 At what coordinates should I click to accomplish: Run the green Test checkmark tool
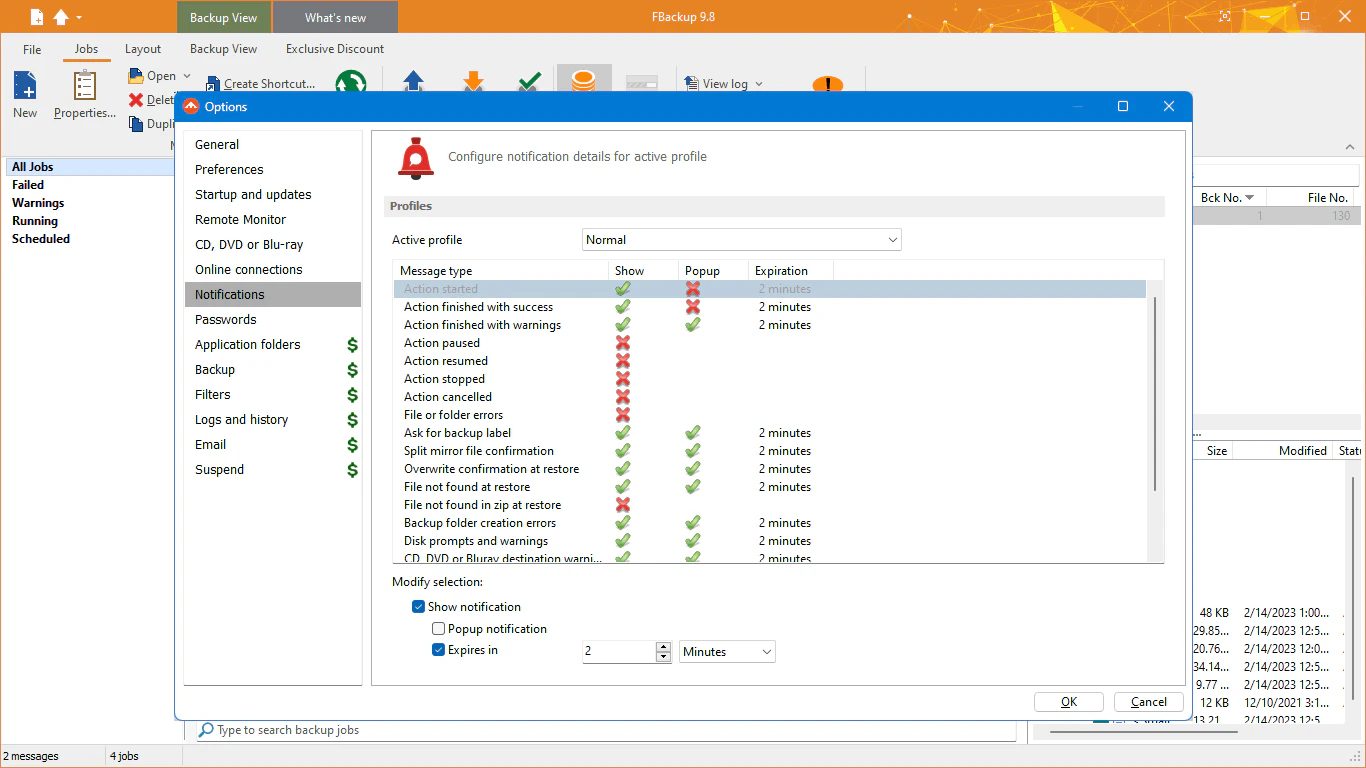click(x=529, y=80)
